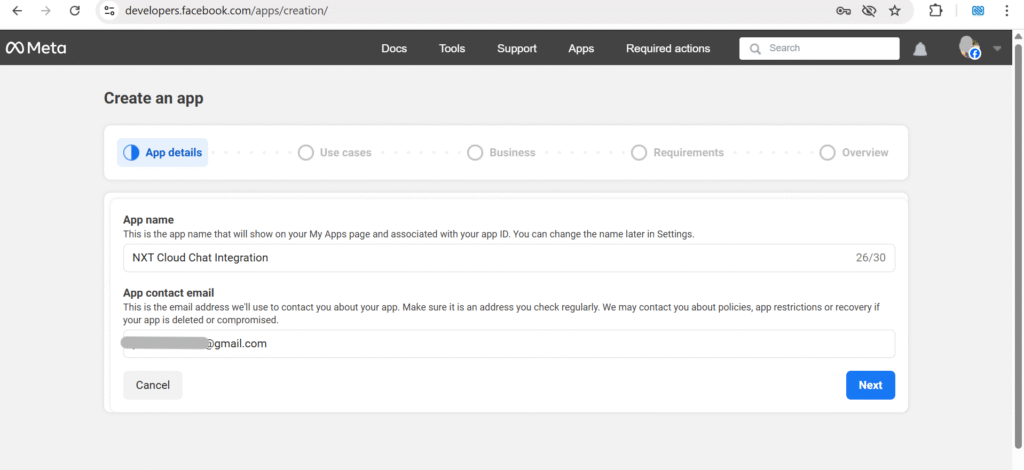The width and height of the screenshot is (1024, 470).
Task: Open the browser extensions puzzle icon
Action: point(936,11)
